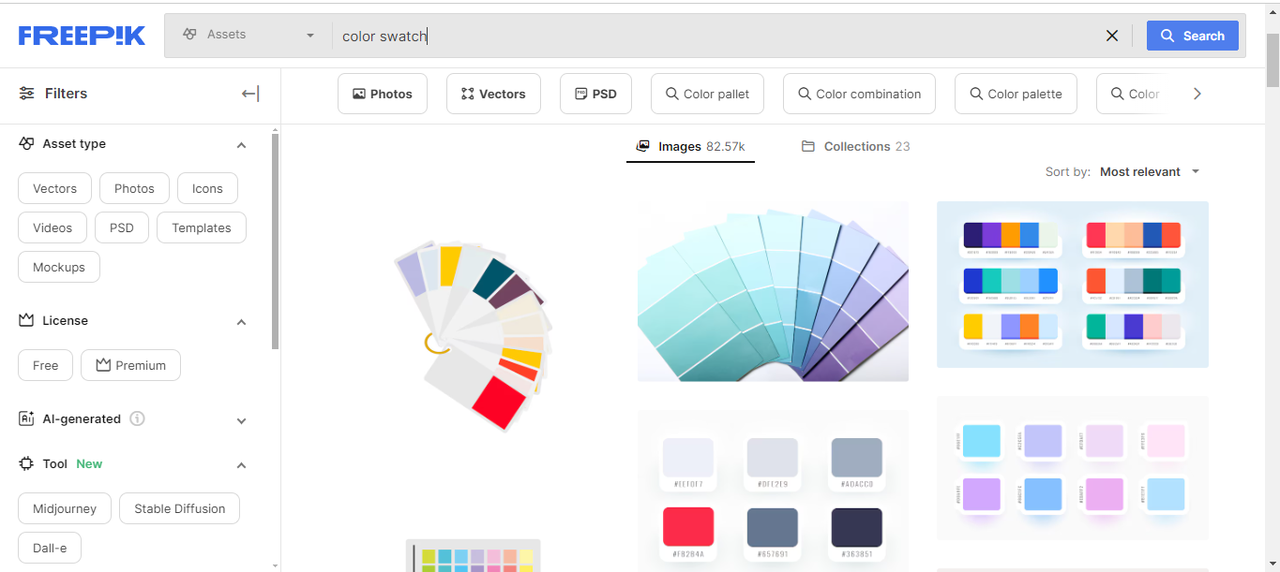Viewport: 1280px width, 572px height.
Task: Open the Assets type dropdown in search bar
Action: pos(248,35)
